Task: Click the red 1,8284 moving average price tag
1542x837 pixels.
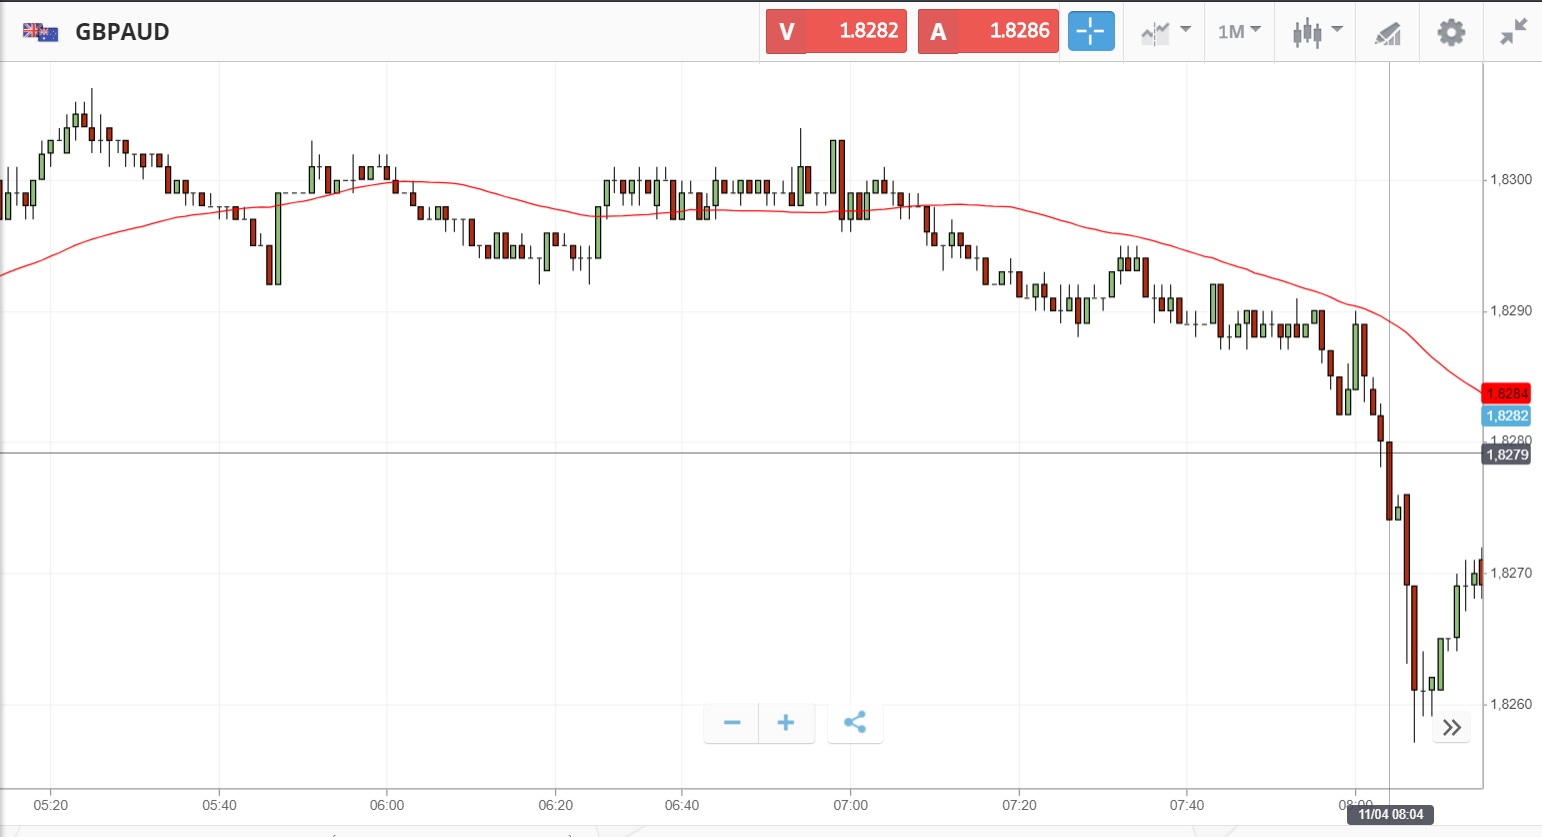Action: point(1507,394)
